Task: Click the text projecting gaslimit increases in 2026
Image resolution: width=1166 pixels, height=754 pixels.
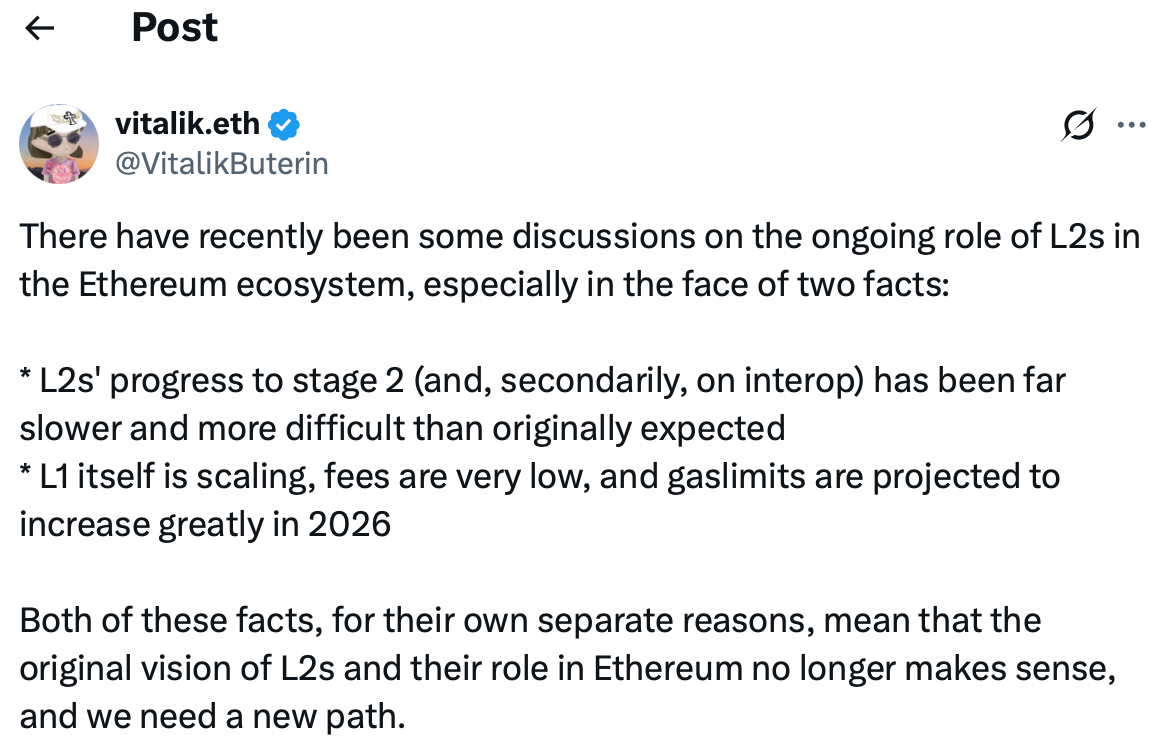Action: 205,524
